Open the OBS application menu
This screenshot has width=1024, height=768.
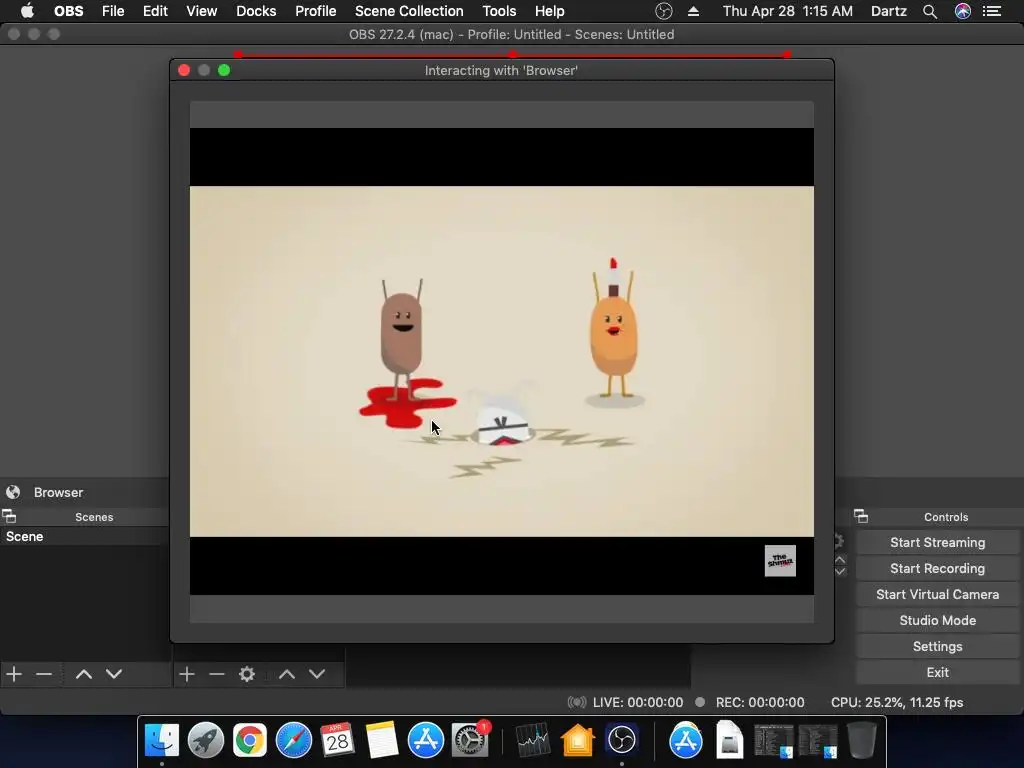[69, 11]
